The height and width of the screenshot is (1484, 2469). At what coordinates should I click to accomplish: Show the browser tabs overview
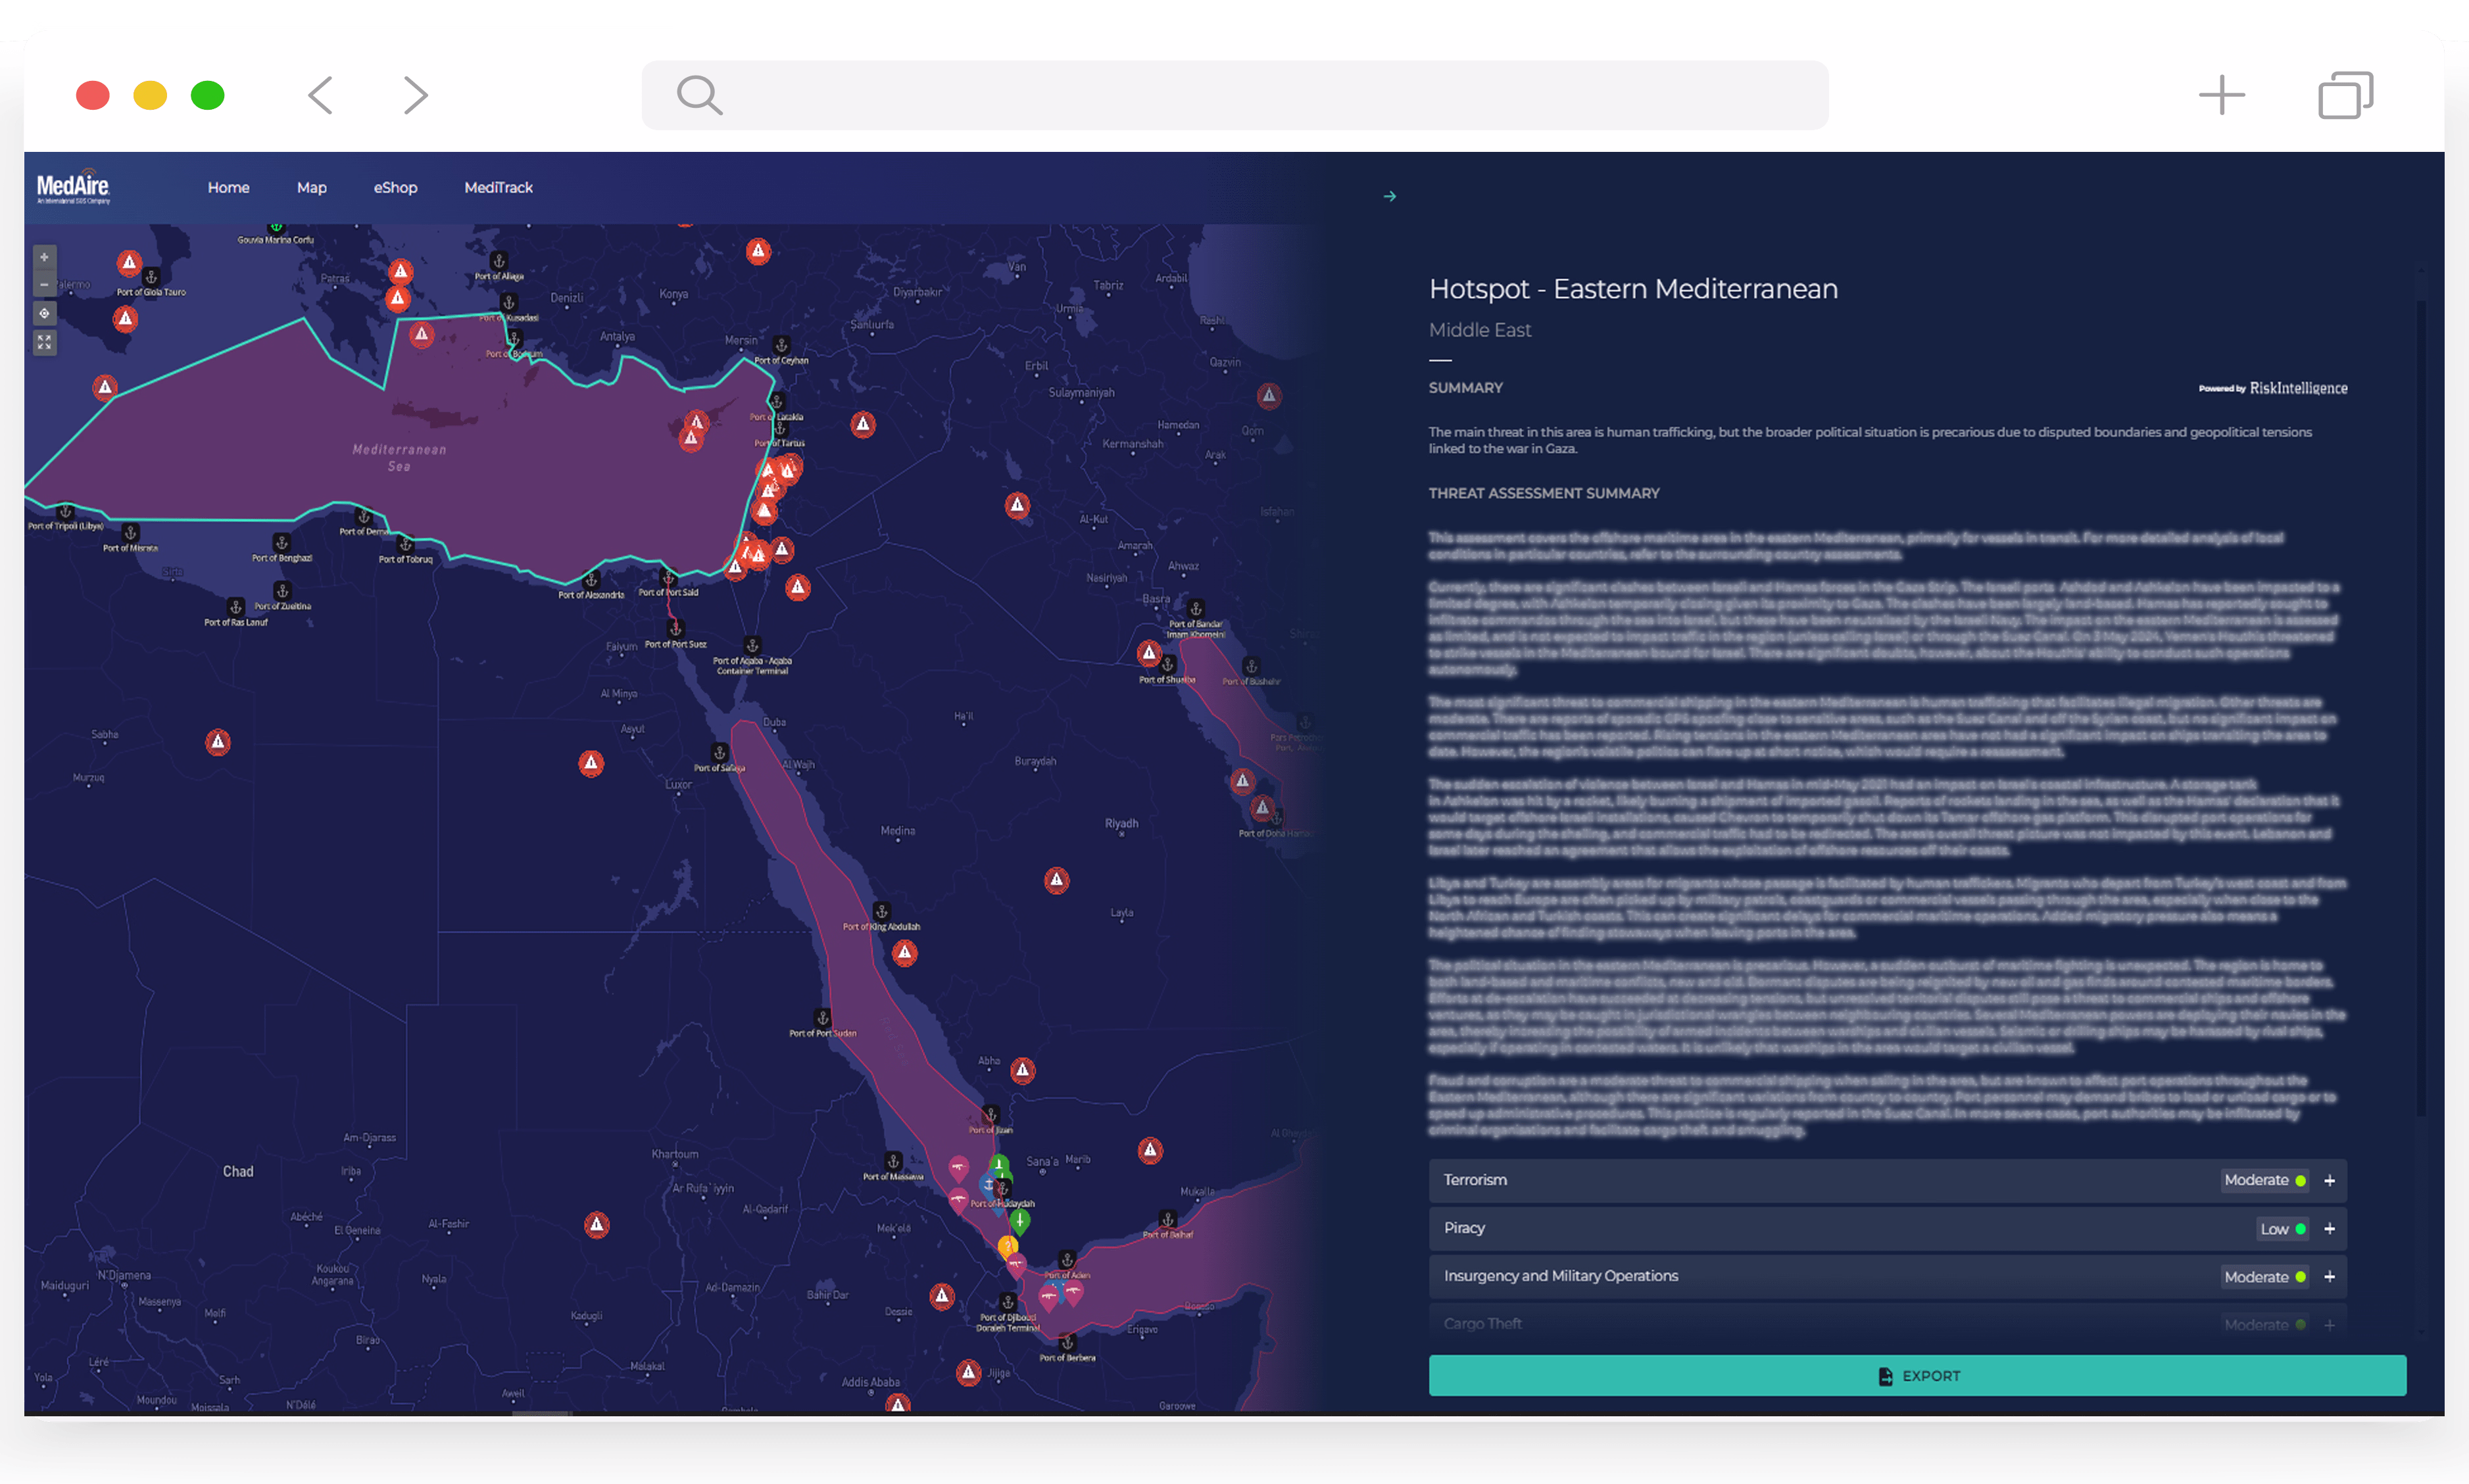point(2346,96)
